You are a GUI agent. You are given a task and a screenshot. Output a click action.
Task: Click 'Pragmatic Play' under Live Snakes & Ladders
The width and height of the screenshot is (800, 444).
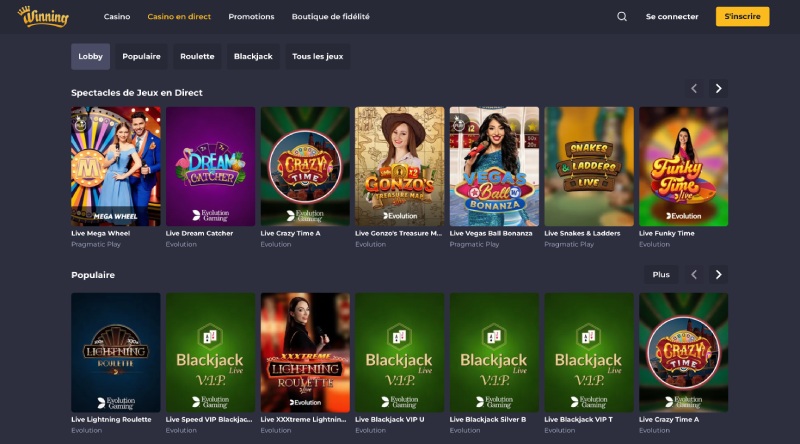(x=569, y=244)
